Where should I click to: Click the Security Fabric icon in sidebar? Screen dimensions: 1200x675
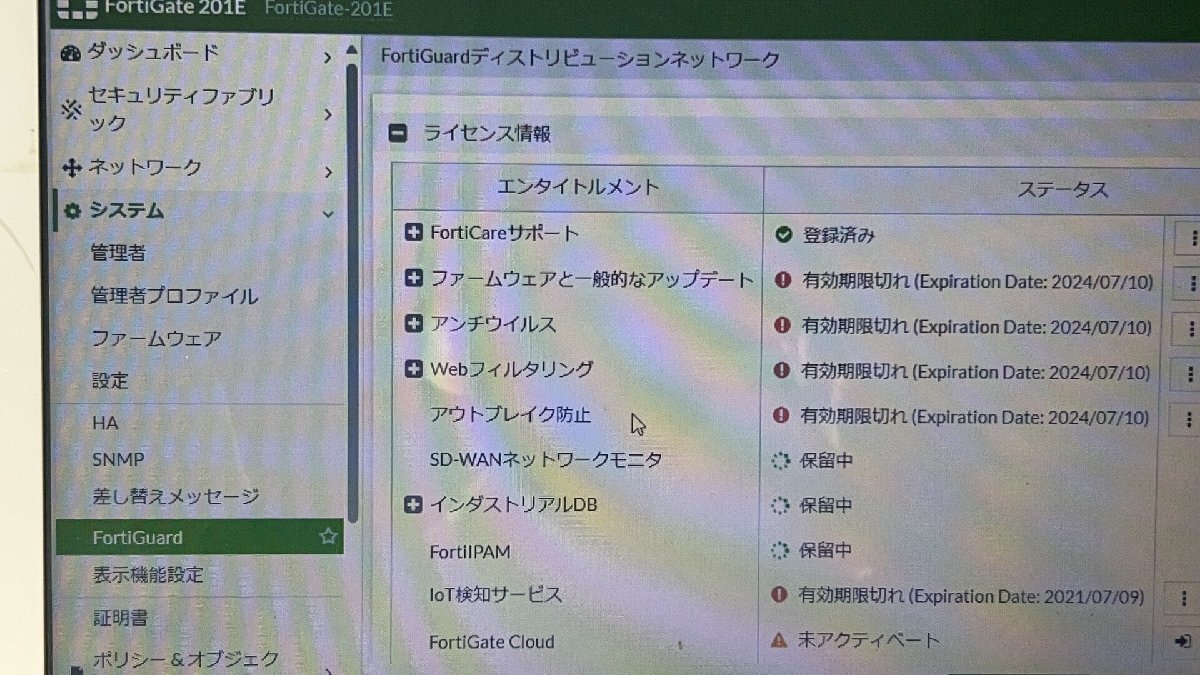(71, 109)
